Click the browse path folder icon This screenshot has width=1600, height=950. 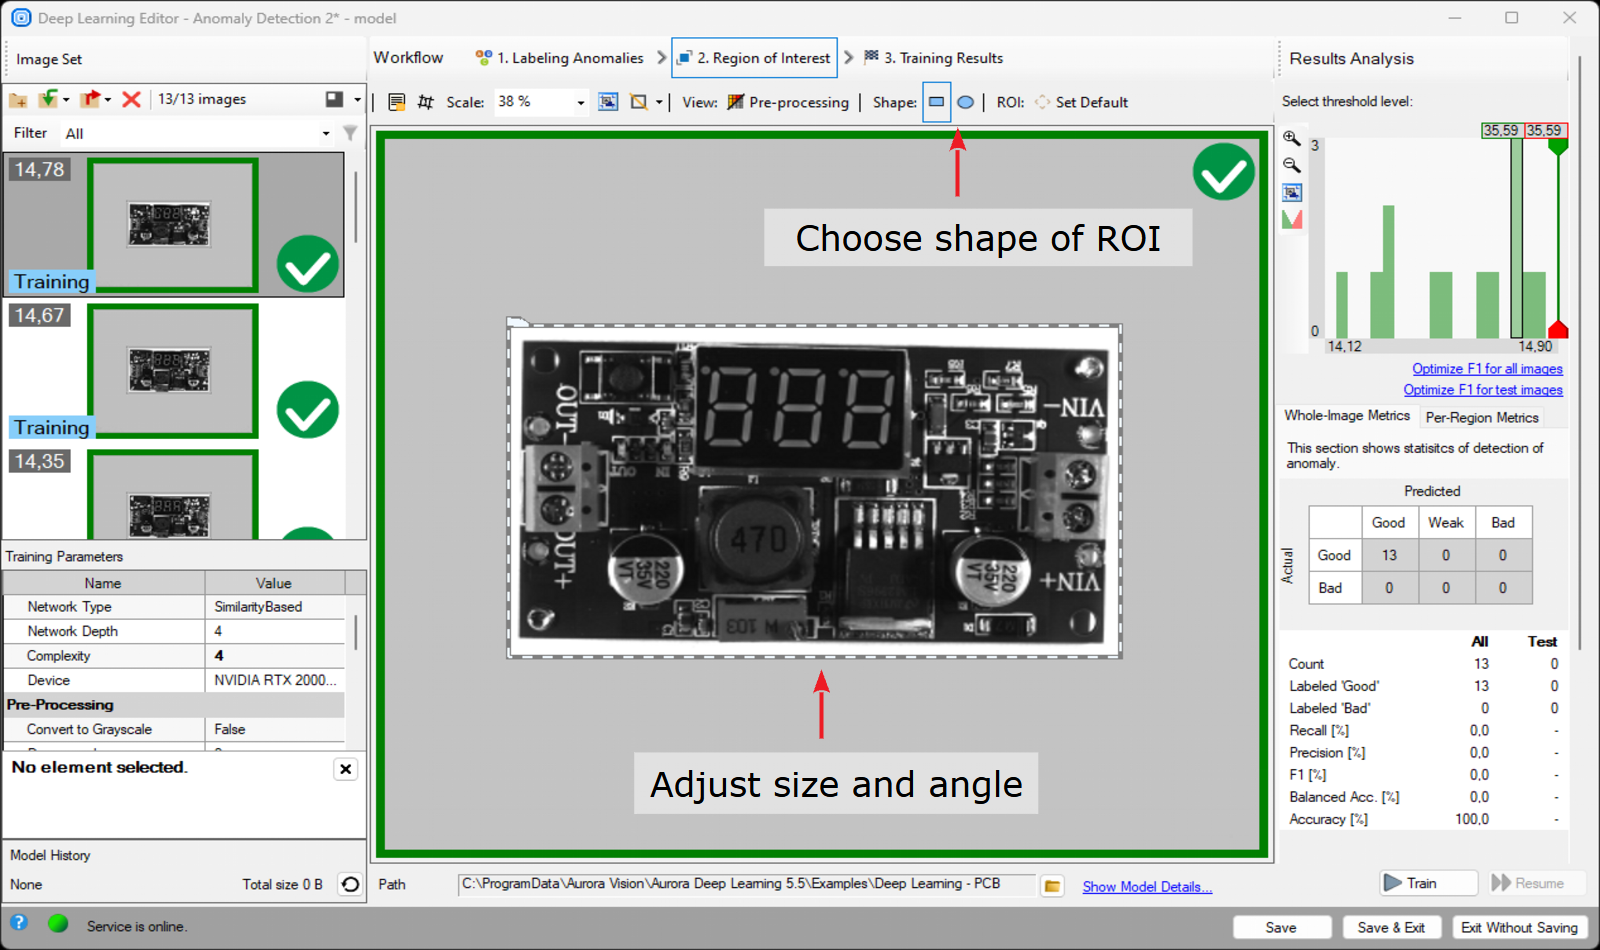coord(1052,886)
